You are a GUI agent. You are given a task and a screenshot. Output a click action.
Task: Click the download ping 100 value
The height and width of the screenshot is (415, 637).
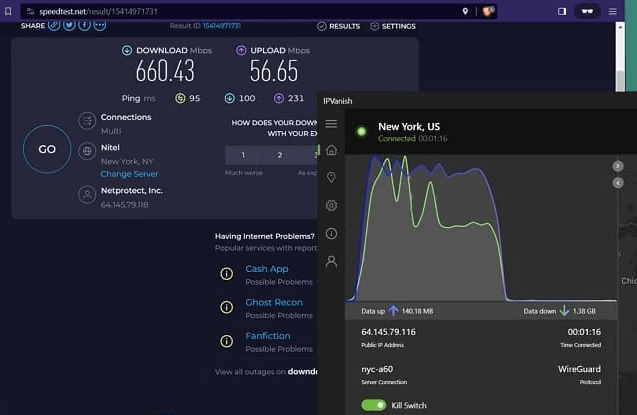[247, 98]
